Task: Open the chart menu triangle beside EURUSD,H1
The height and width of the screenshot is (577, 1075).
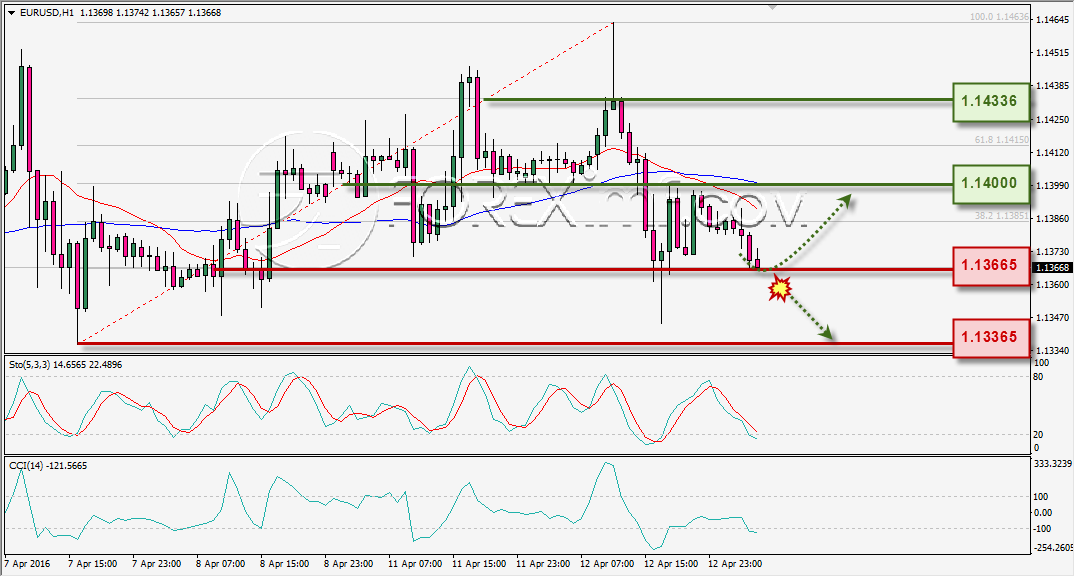Action: click(12, 12)
